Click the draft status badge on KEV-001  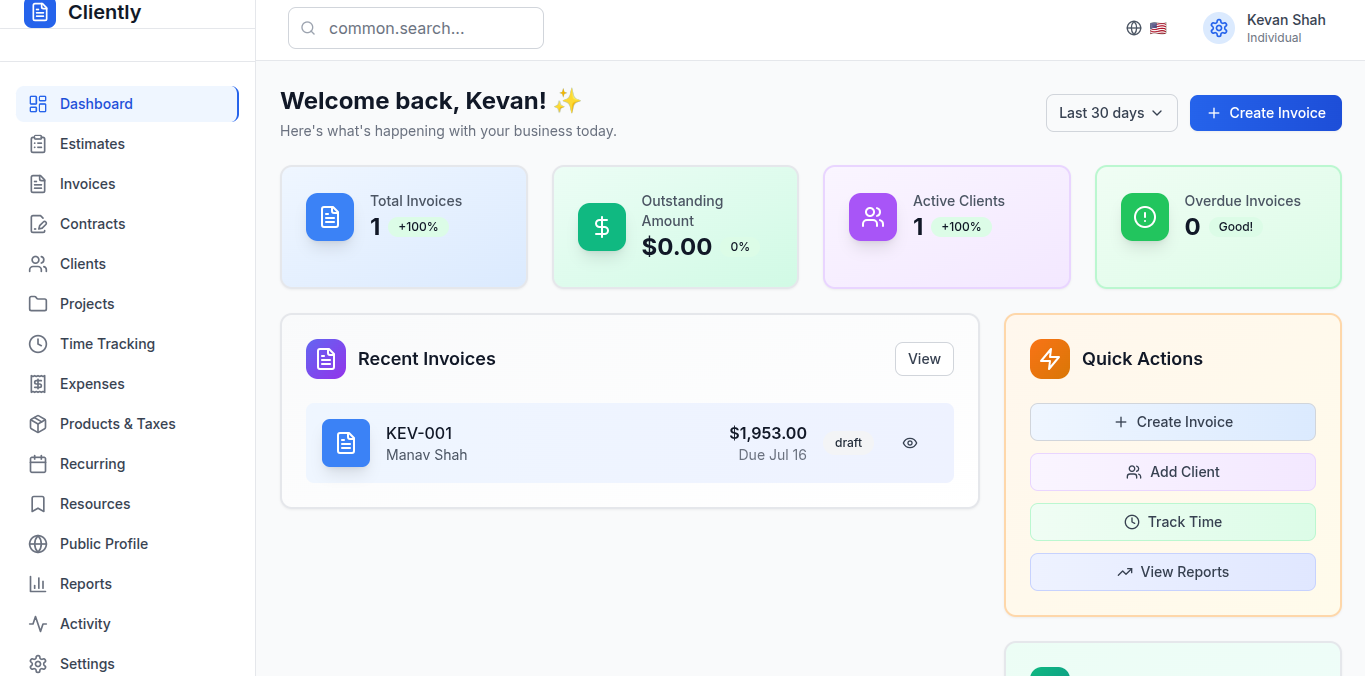click(848, 443)
